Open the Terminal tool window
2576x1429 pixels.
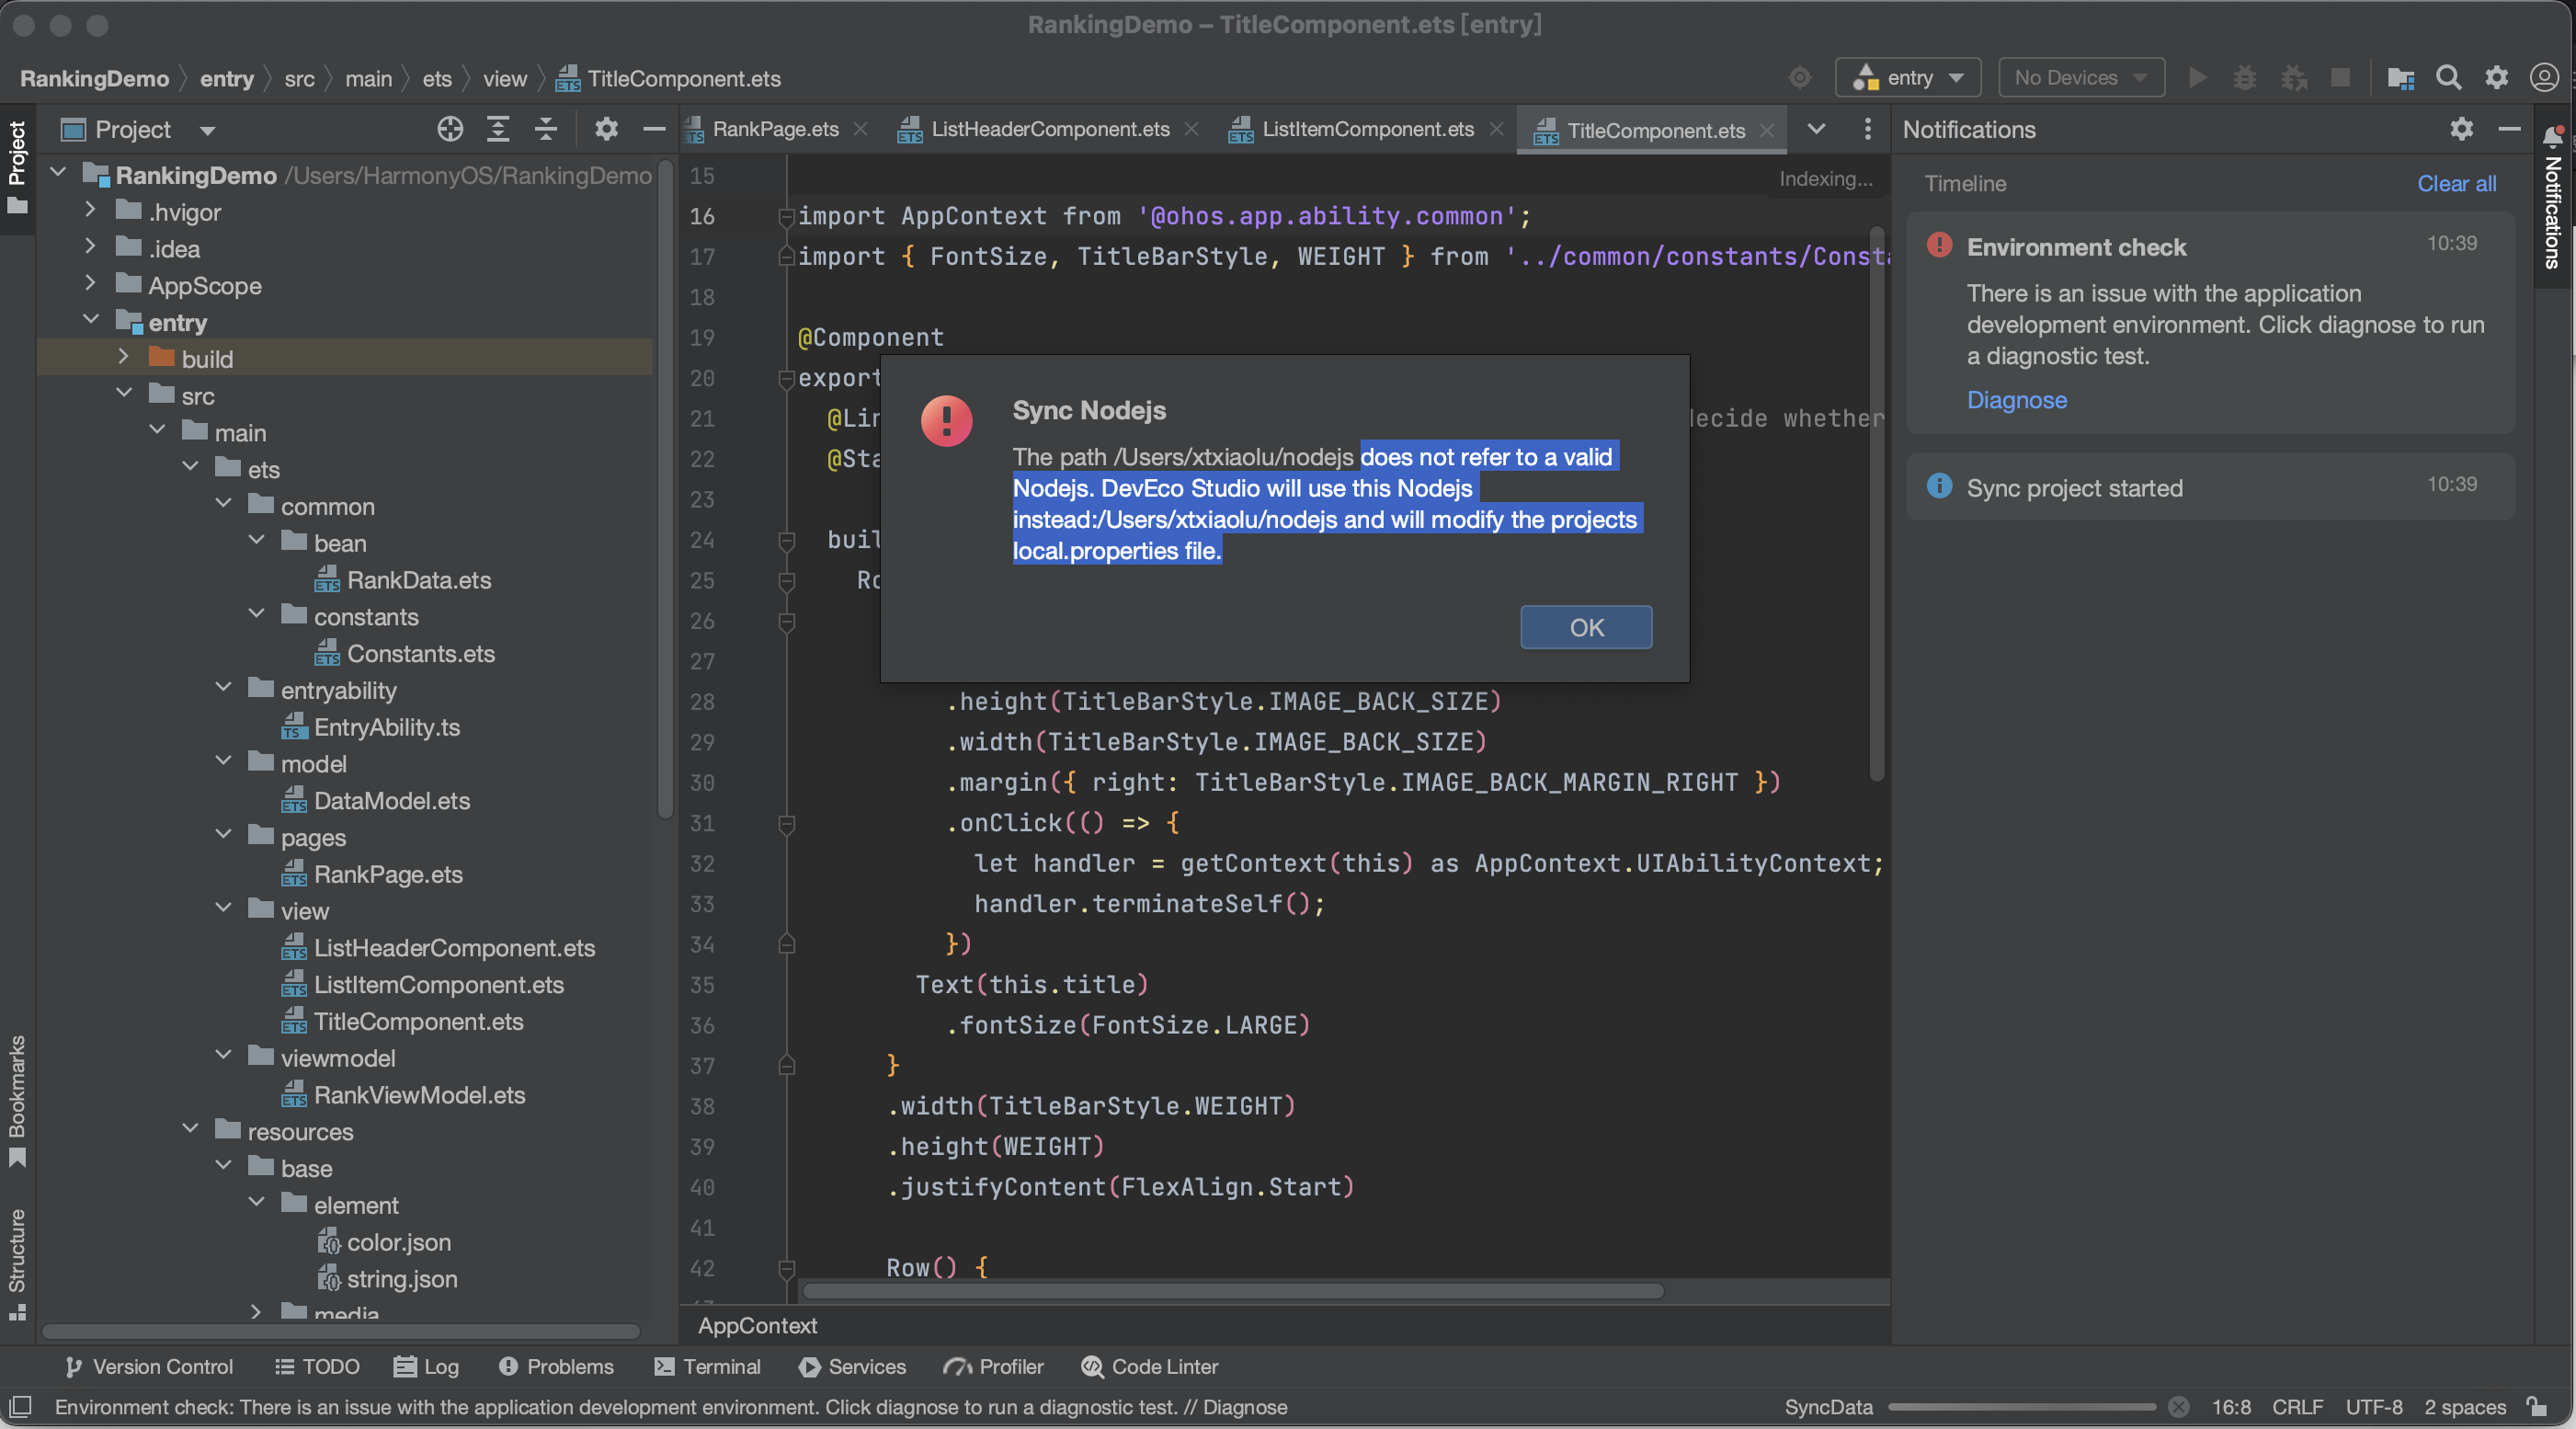click(707, 1366)
